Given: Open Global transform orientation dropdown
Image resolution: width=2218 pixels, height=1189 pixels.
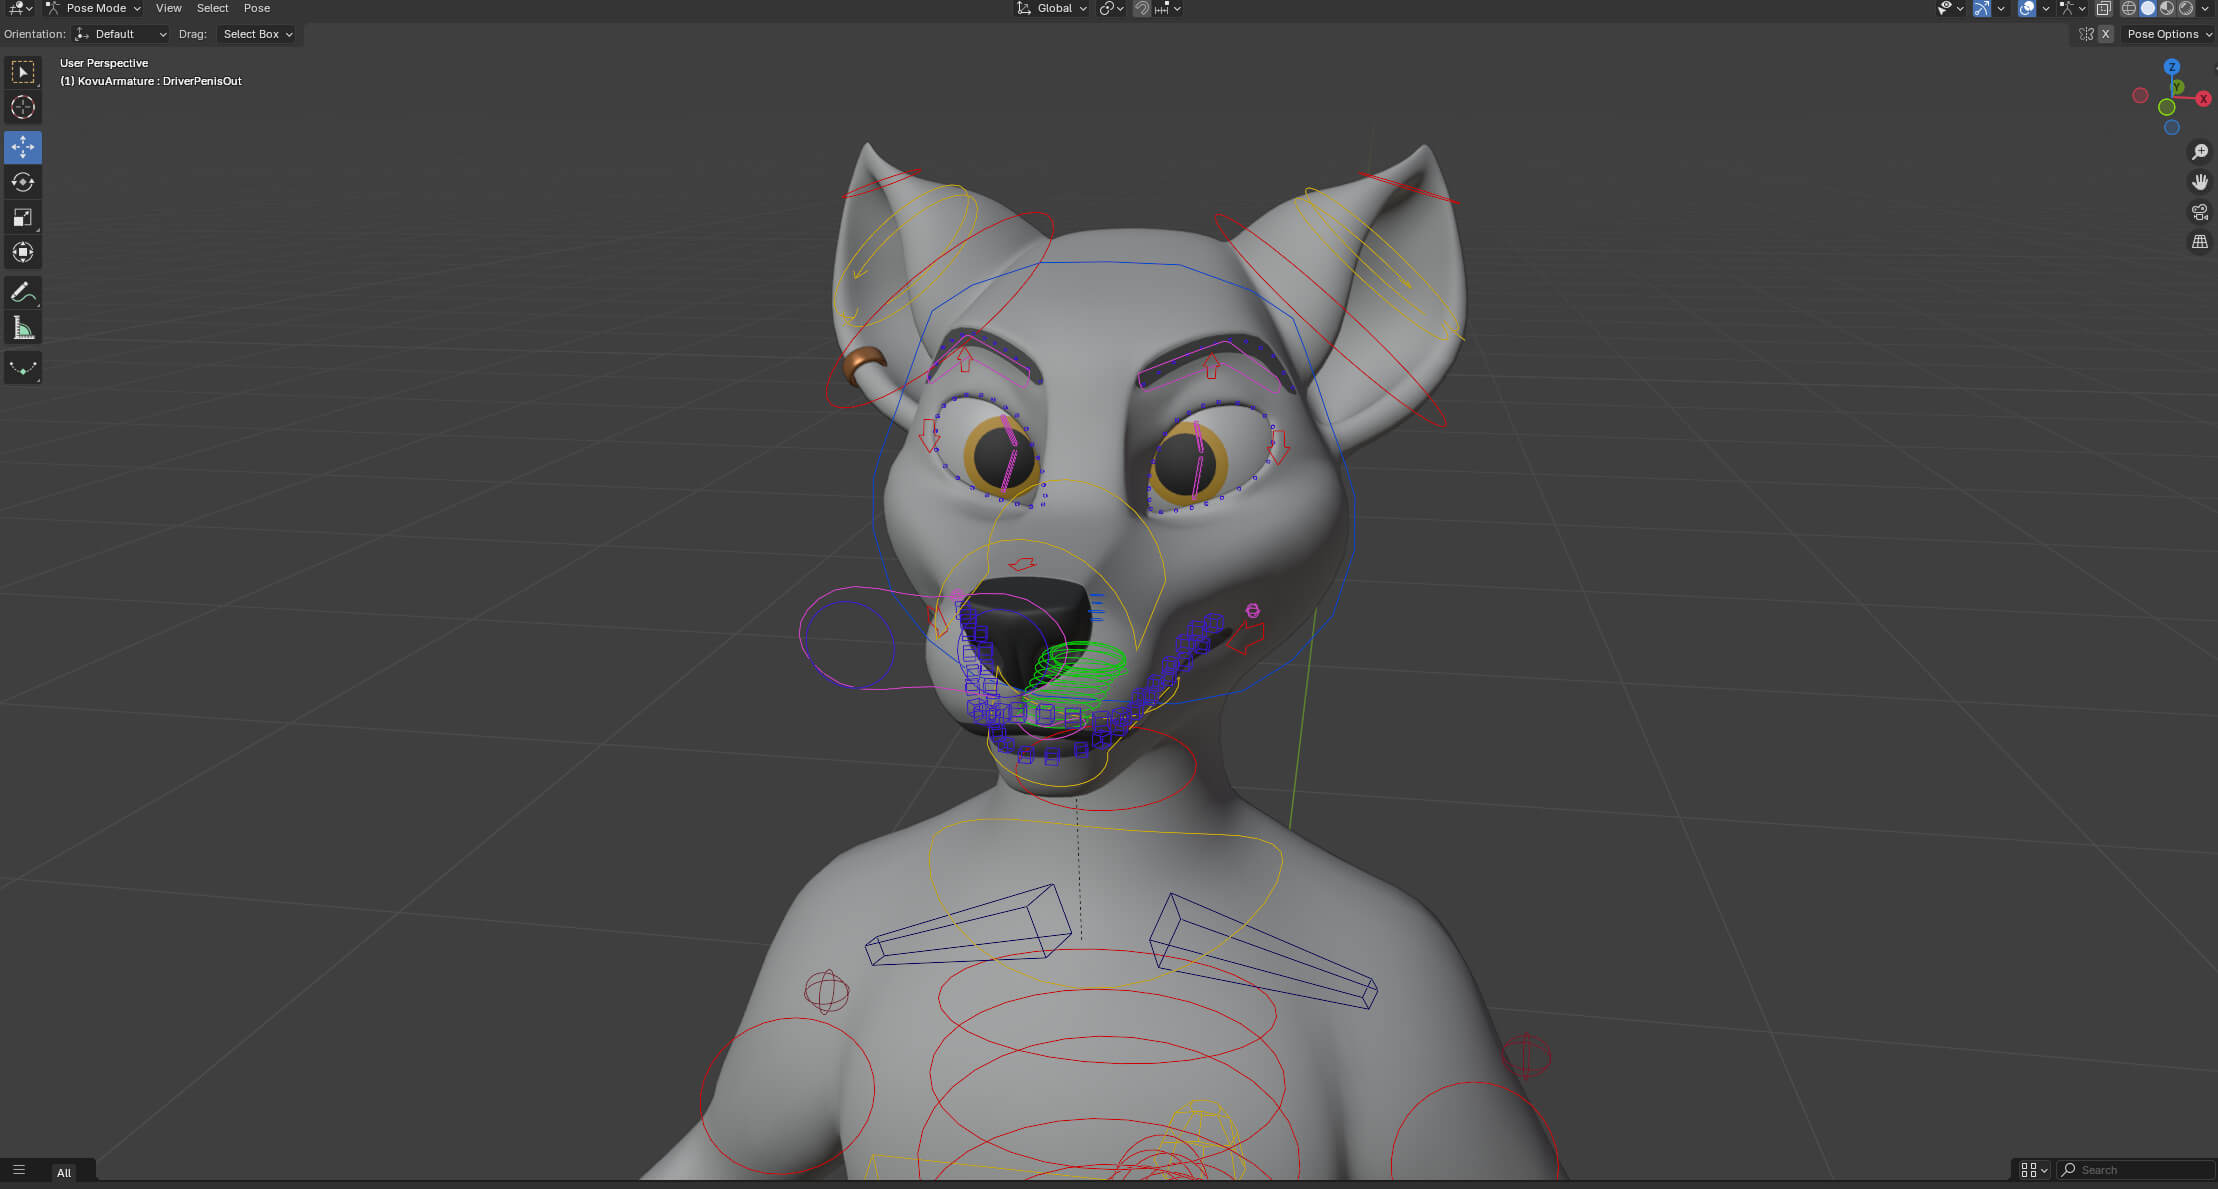Looking at the screenshot, I should point(1051,8).
